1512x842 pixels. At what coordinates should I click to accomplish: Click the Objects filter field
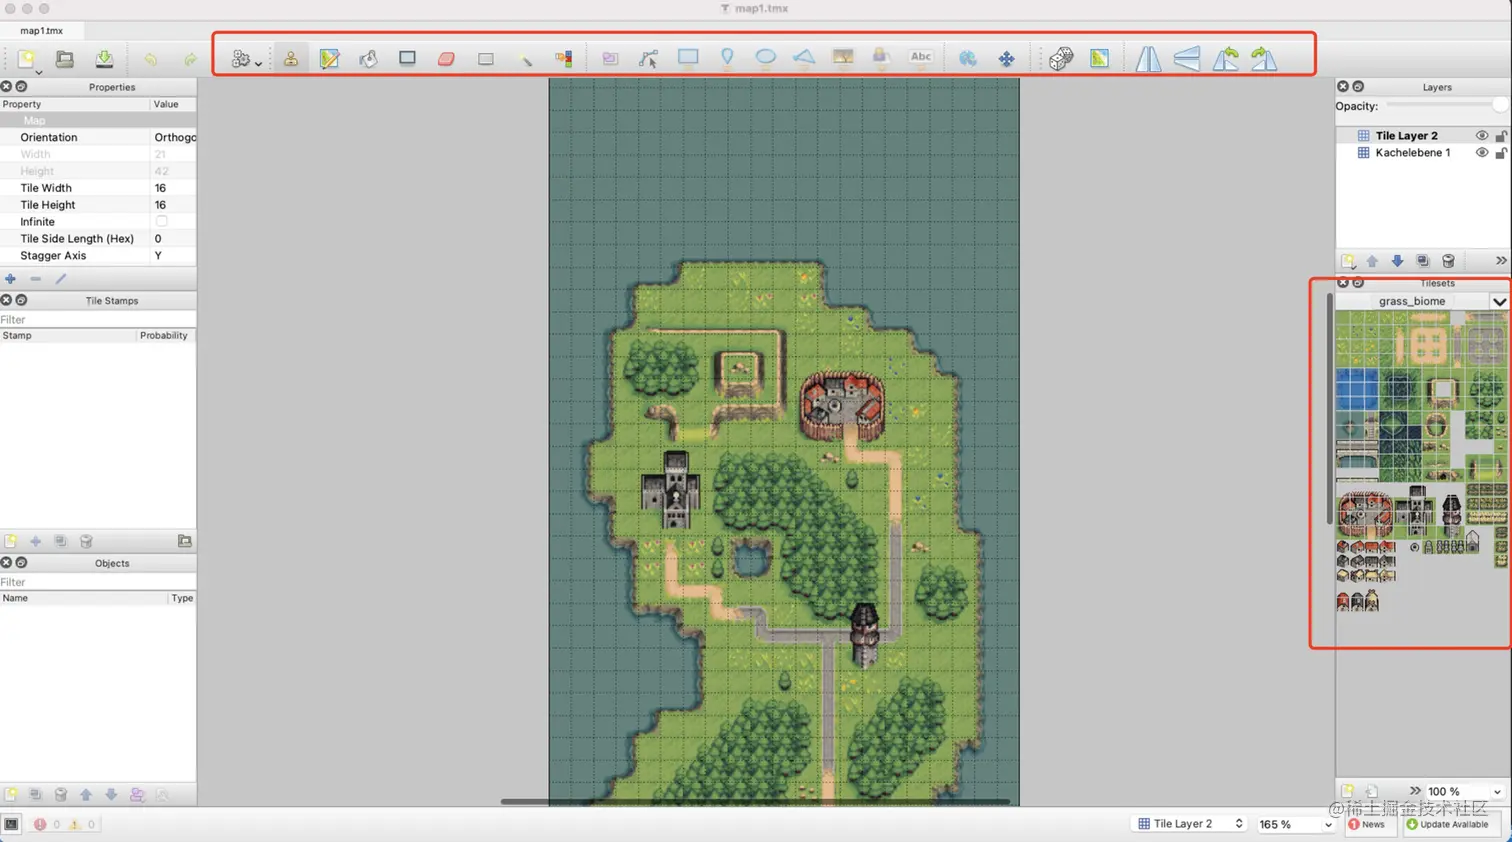pos(98,582)
